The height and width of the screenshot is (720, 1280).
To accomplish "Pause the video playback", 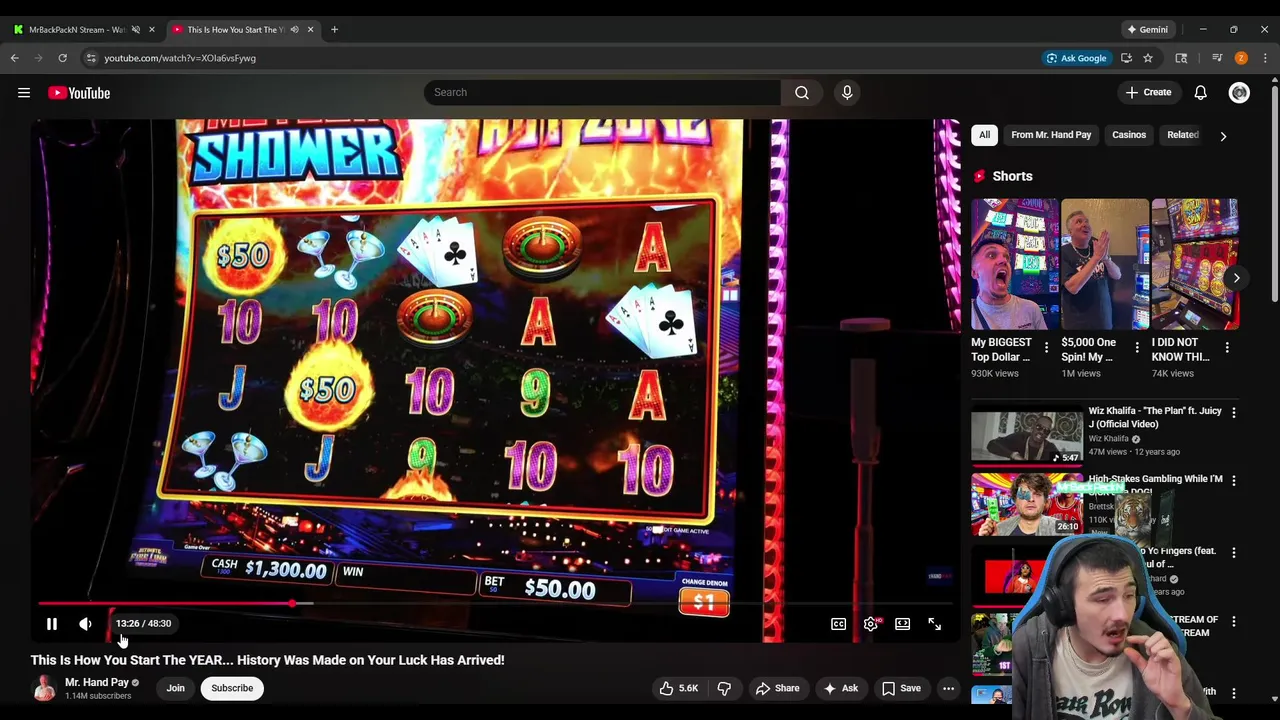I will coord(52,624).
